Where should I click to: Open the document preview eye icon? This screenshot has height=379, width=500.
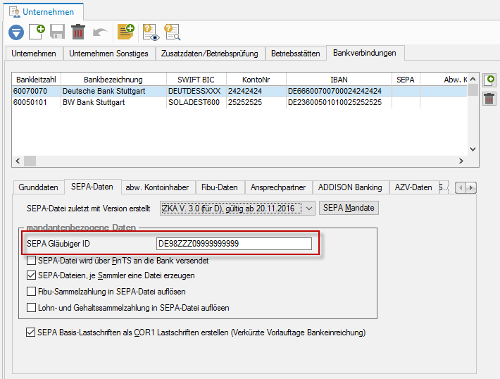[x=151, y=32]
